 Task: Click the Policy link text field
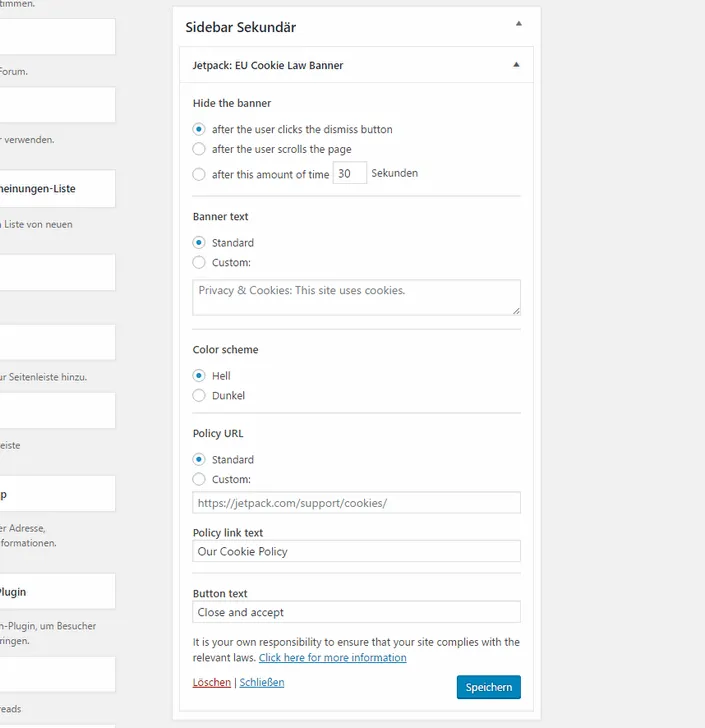(357, 551)
